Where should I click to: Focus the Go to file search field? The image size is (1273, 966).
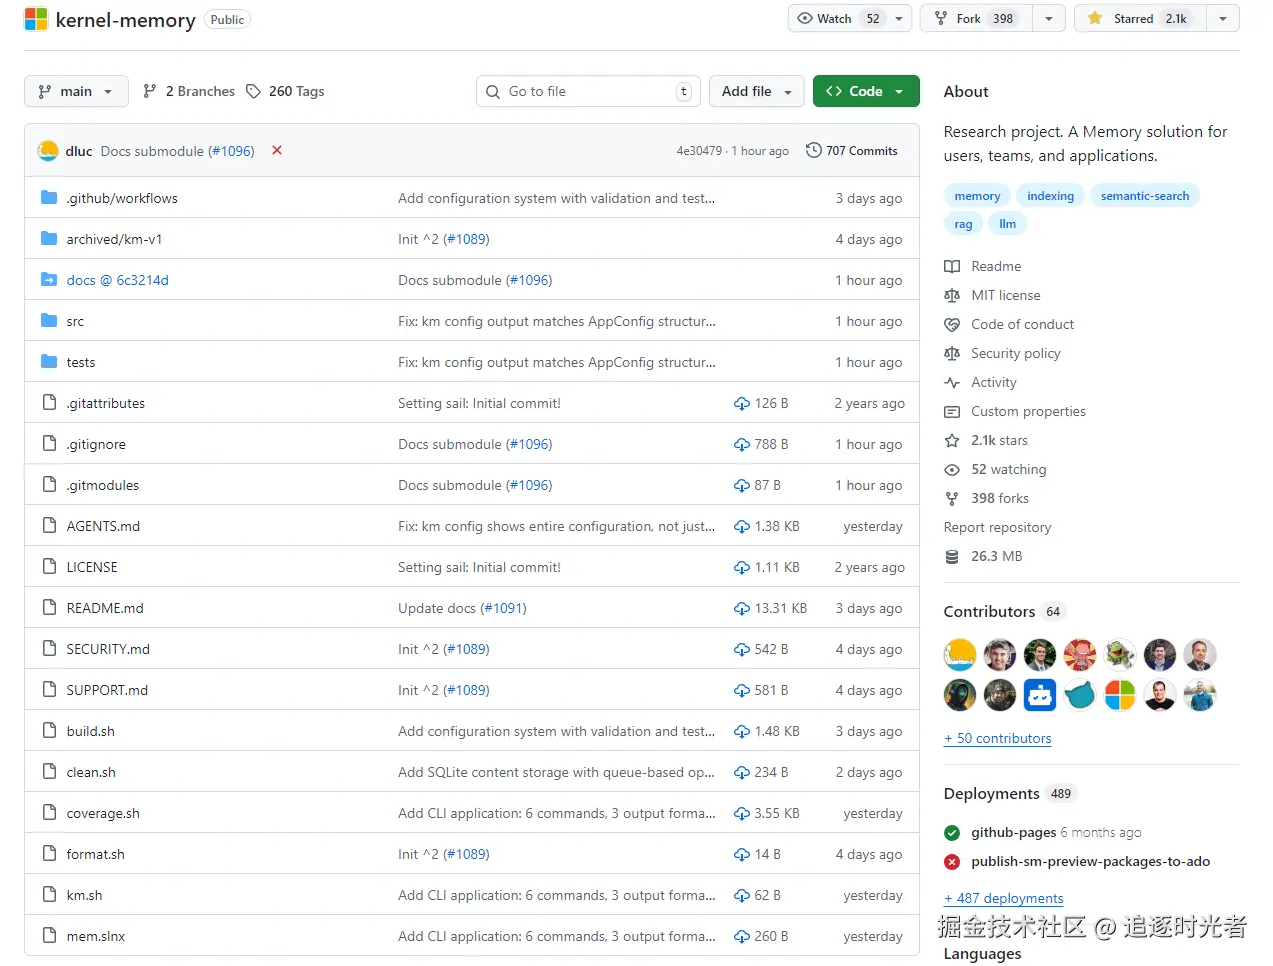pos(589,91)
